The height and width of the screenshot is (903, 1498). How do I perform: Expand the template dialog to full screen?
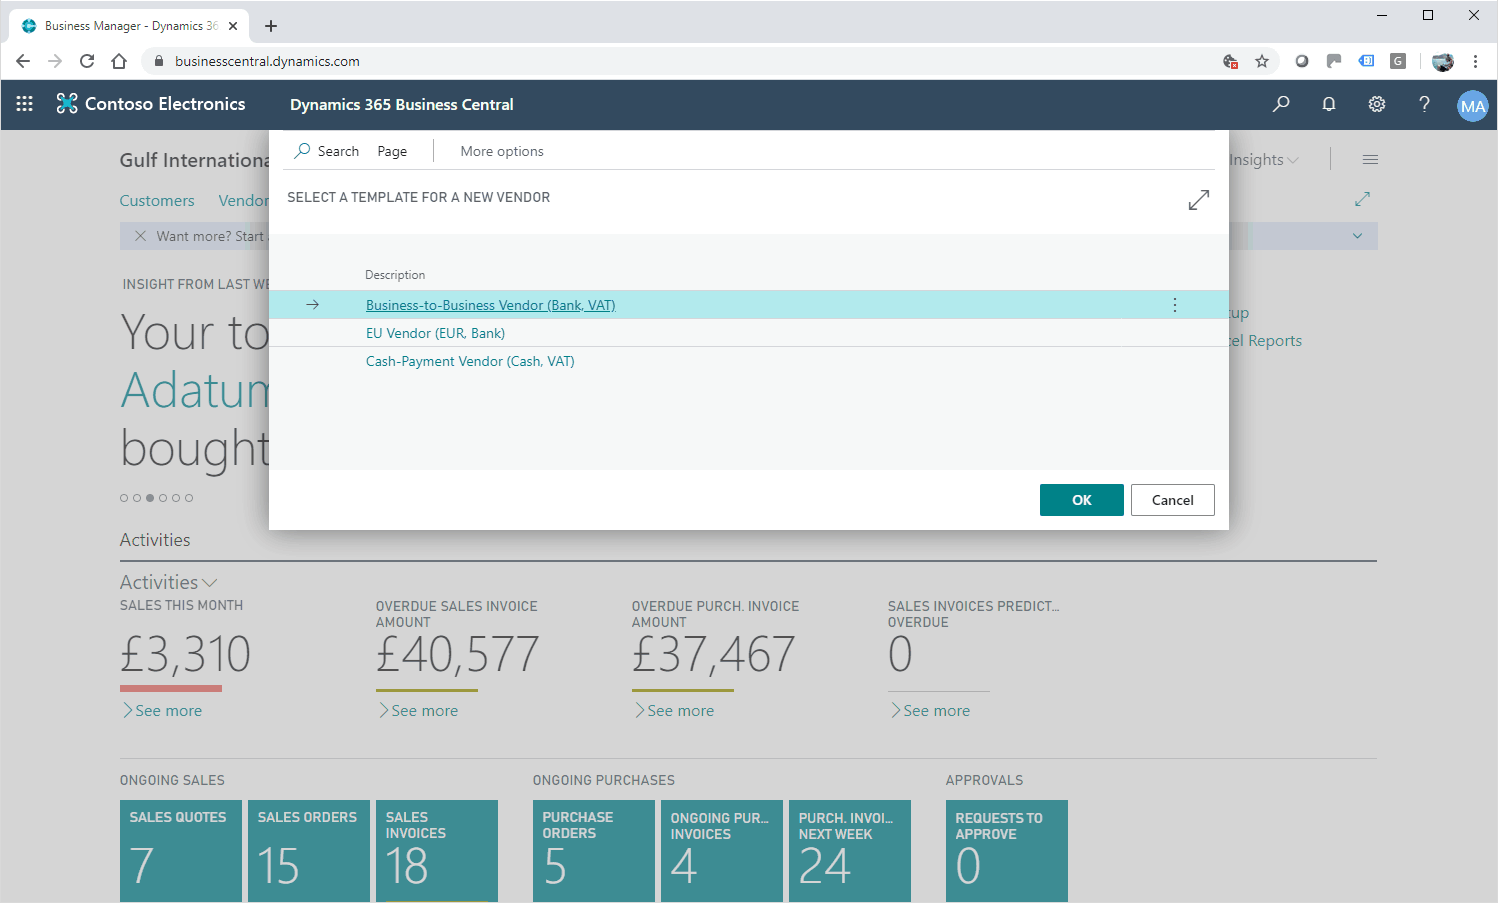click(x=1199, y=200)
